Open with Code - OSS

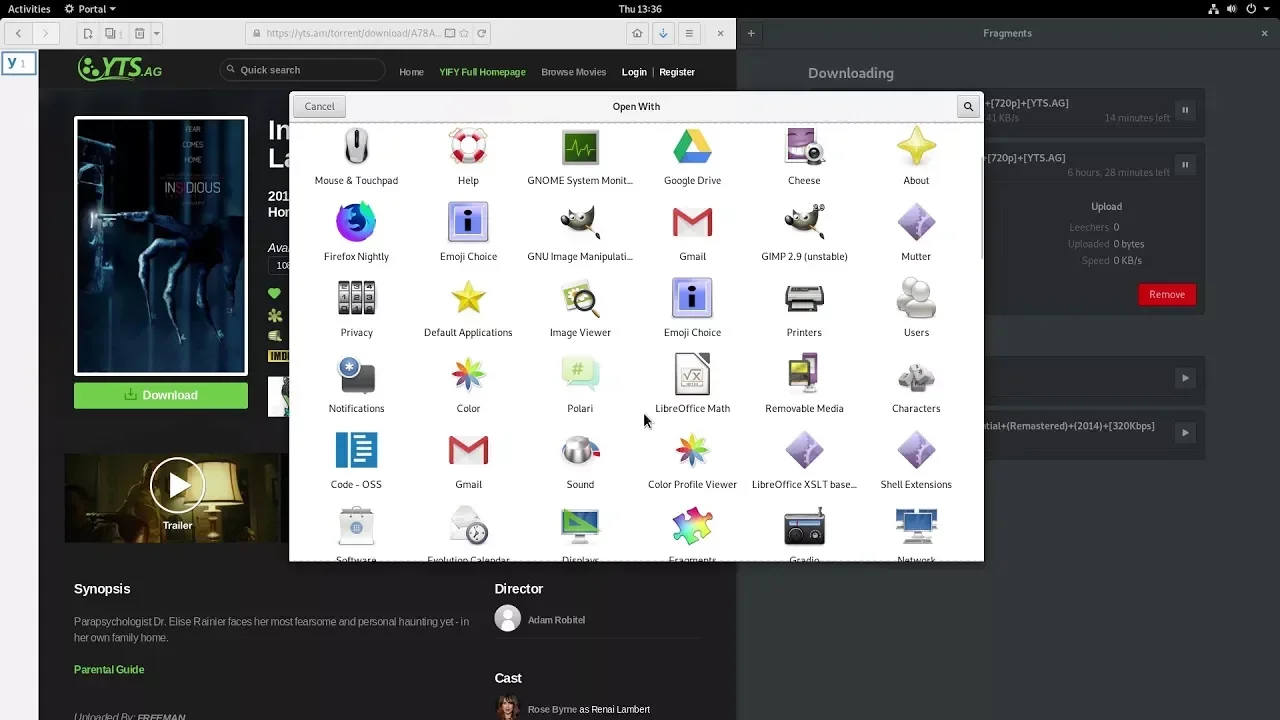point(356,452)
